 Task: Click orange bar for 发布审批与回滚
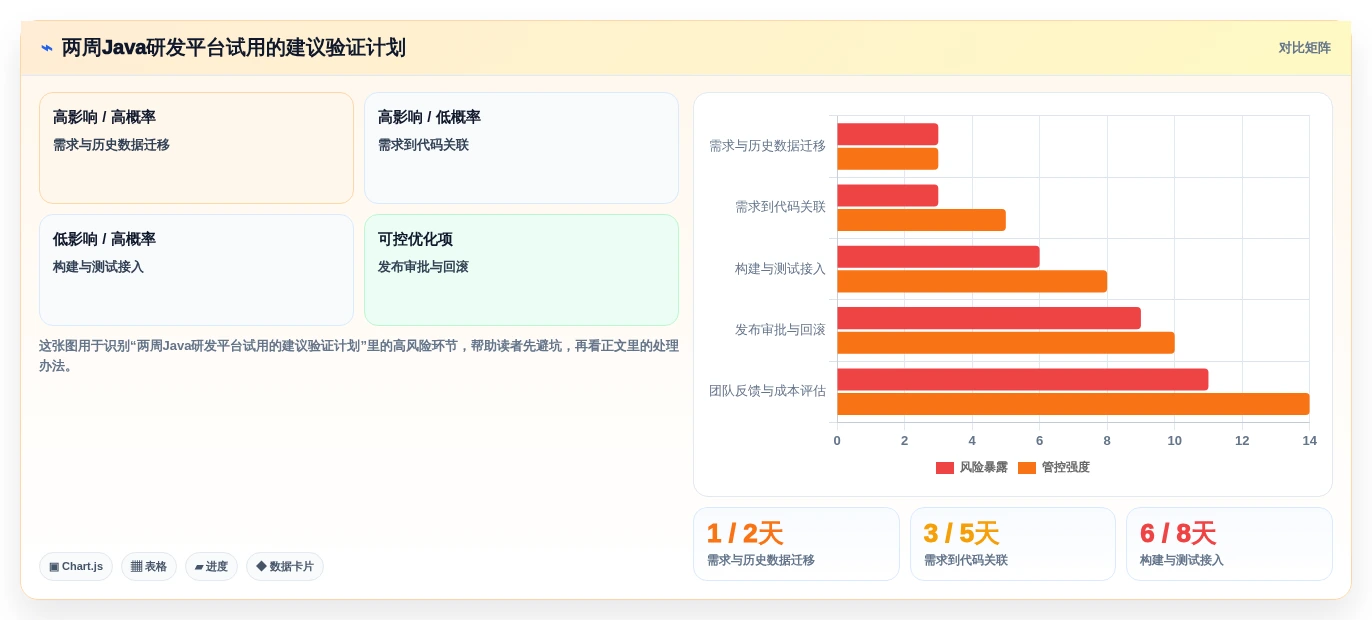(1006, 343)
